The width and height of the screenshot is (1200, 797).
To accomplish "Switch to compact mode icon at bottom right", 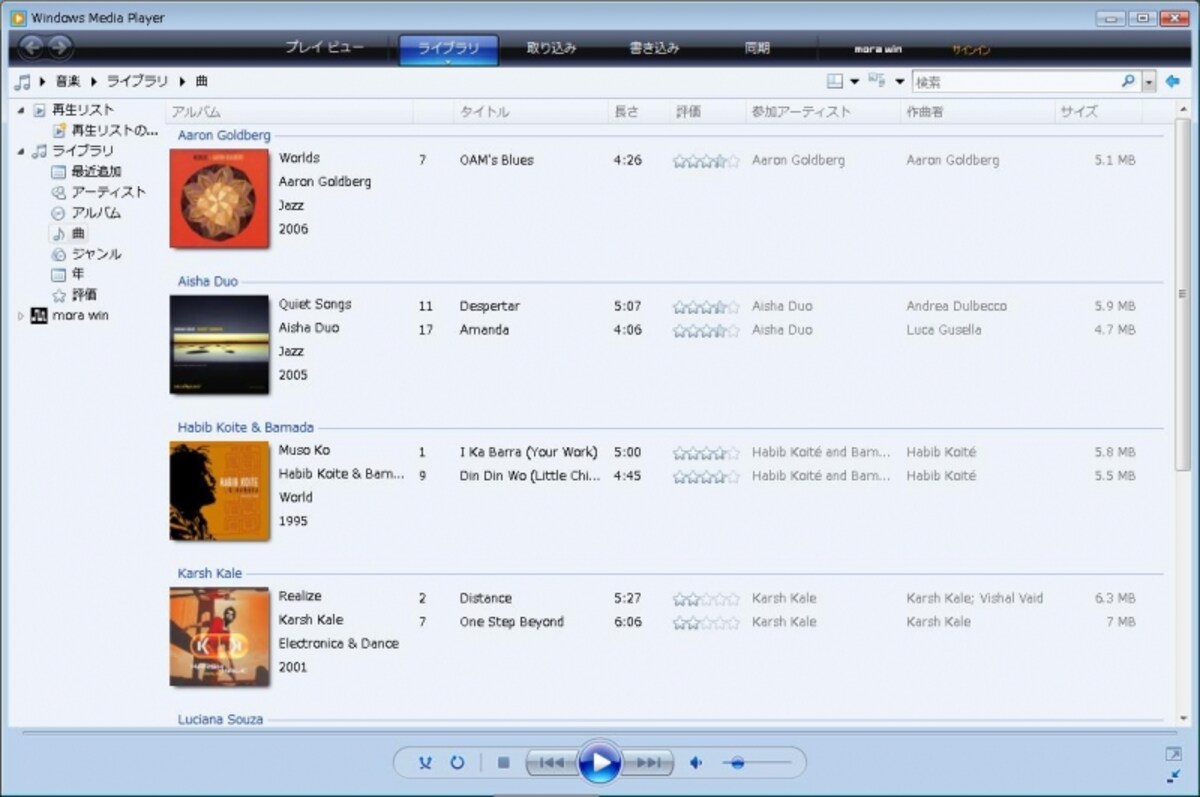I will pyautogui.click(x=1173, y=777).
